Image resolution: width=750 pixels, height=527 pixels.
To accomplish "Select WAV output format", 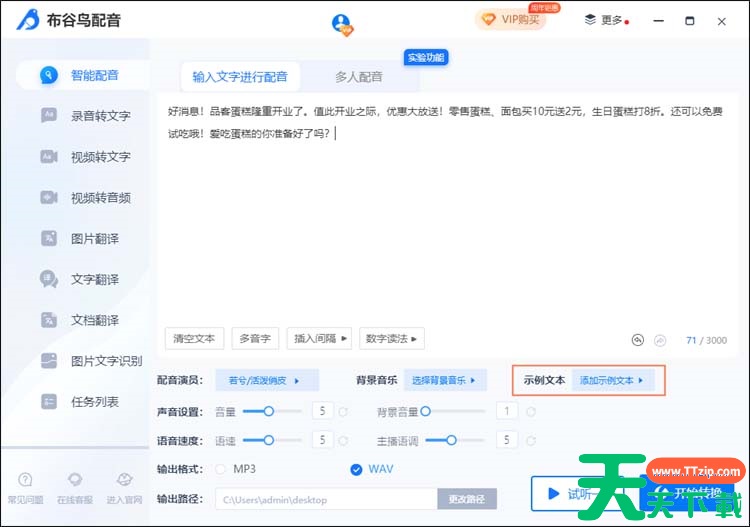I will [356, 470].
